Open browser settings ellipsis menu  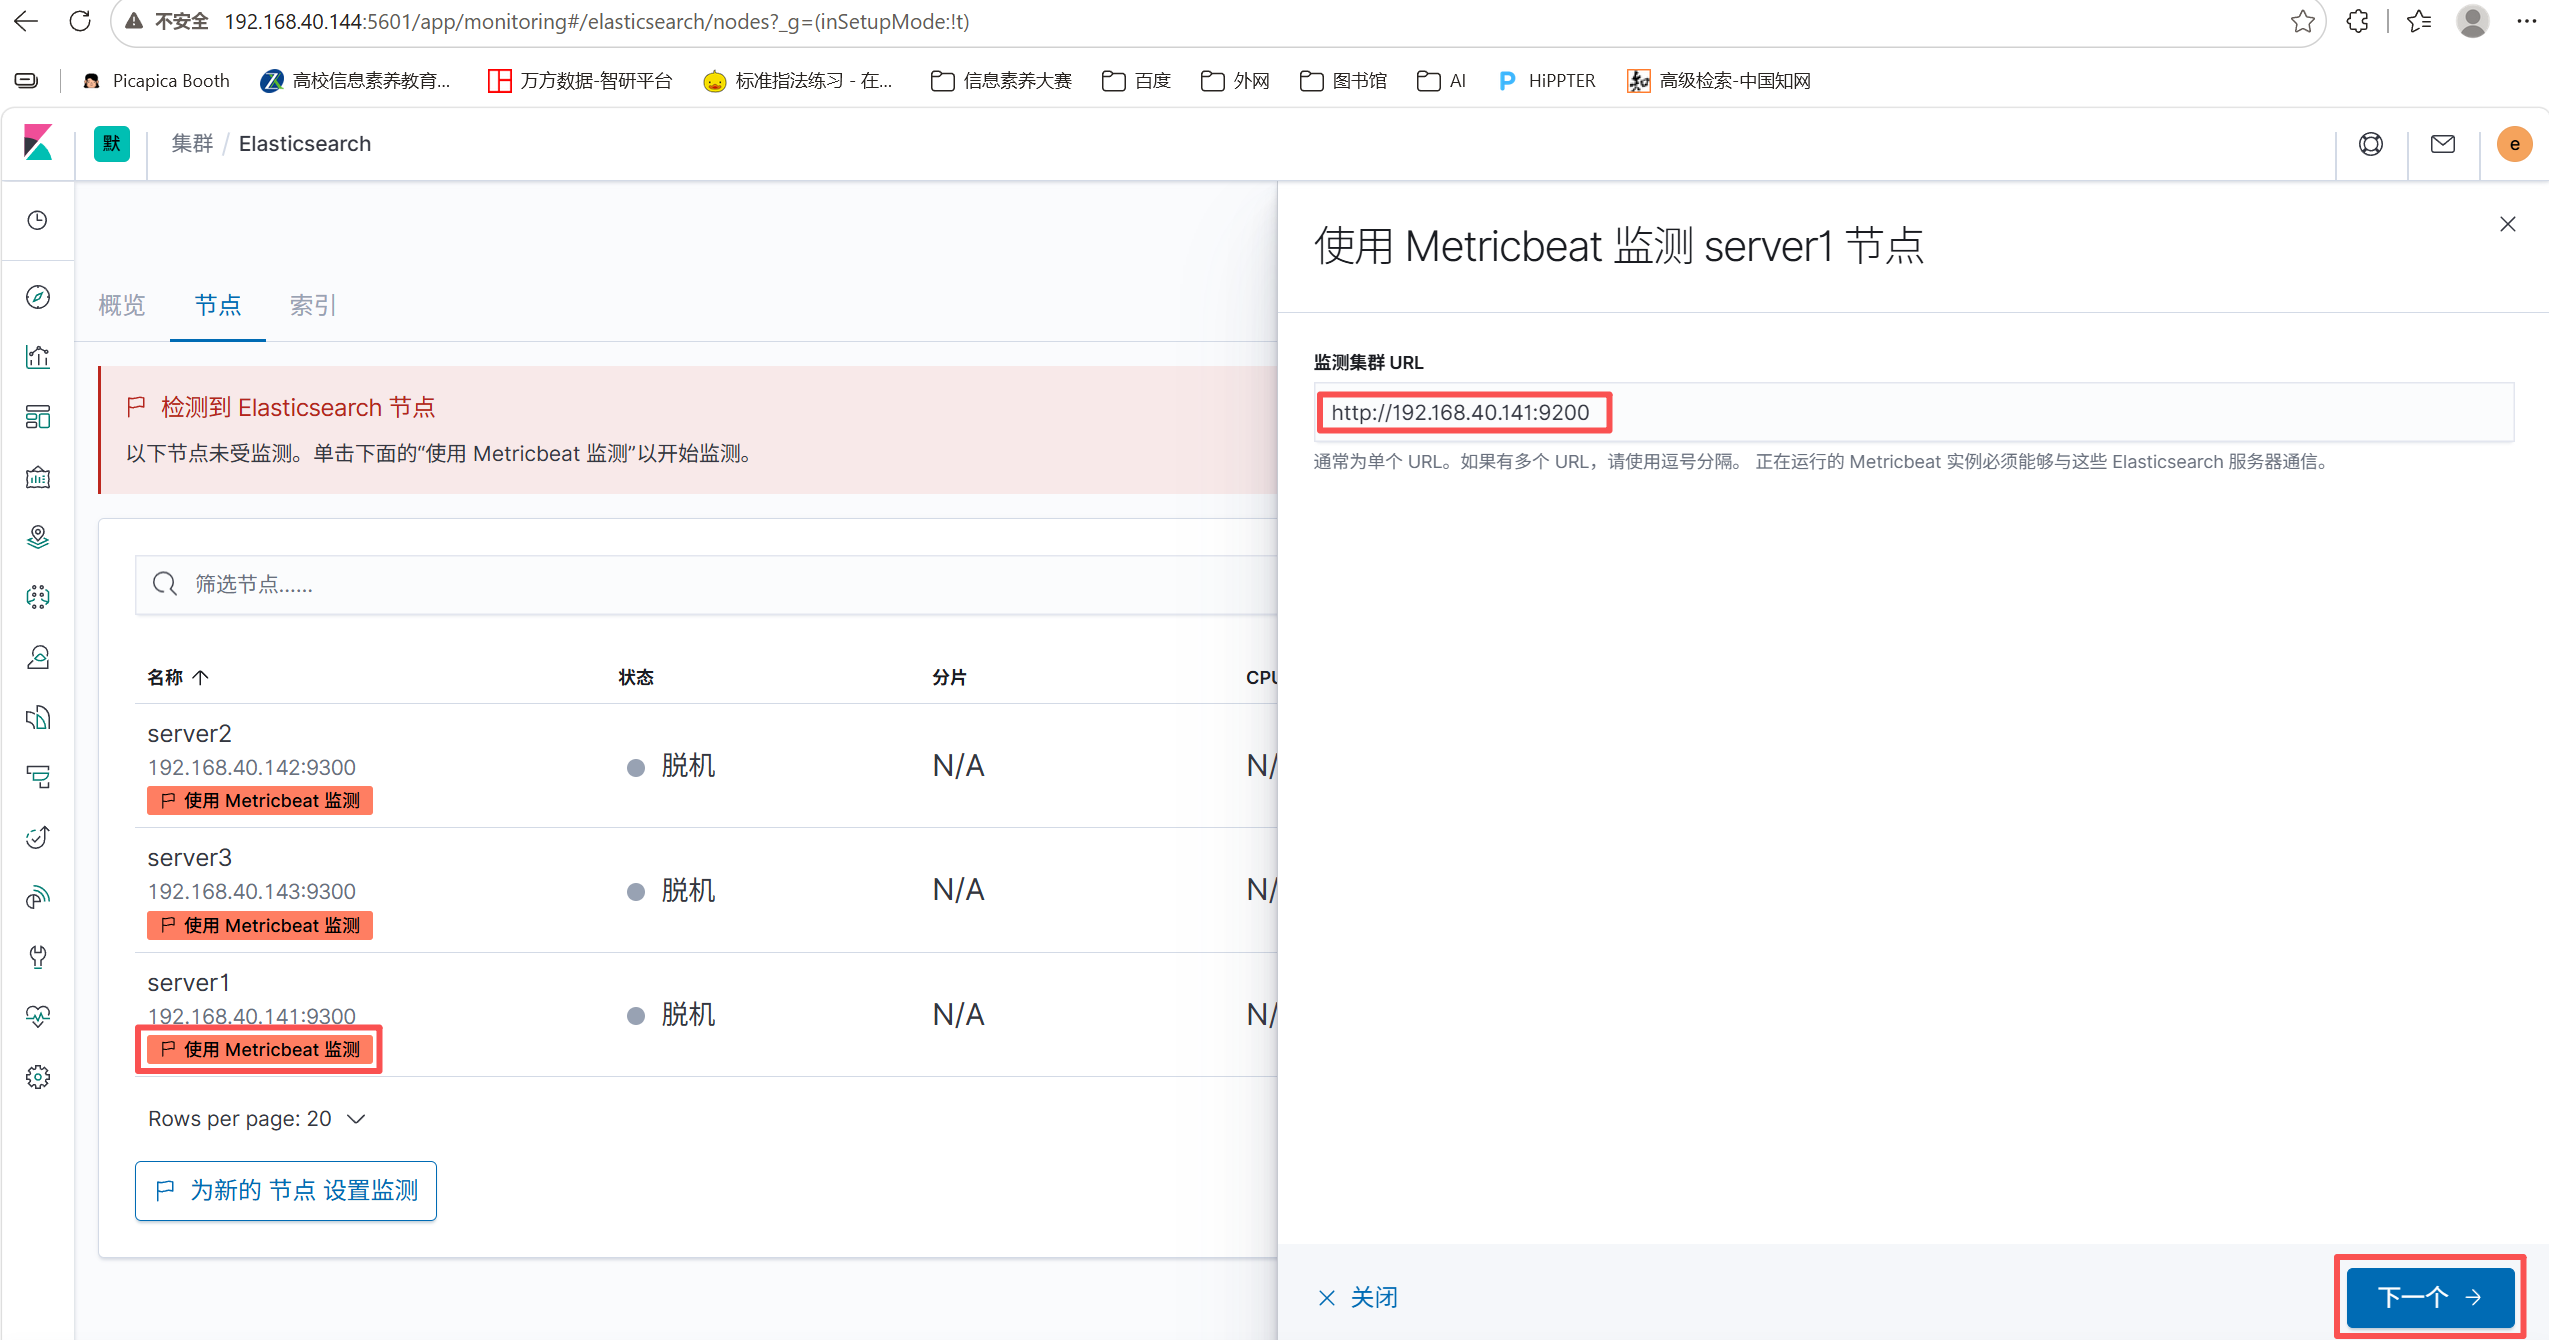(2526, 21)
